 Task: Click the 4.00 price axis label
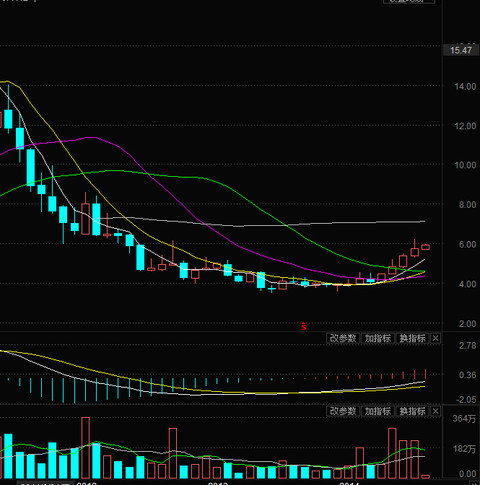[x=467, y=284]
